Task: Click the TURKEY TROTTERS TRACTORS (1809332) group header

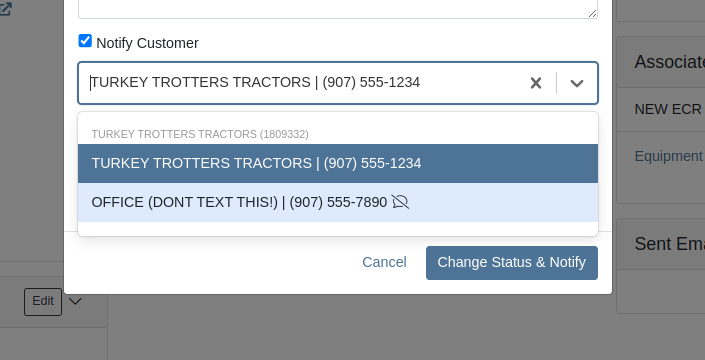Action: [200, 134]
